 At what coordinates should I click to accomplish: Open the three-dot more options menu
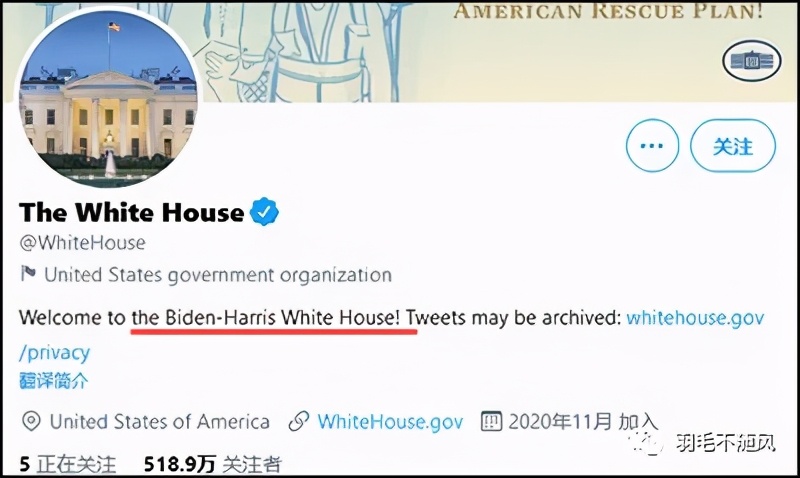click(x=652, y=146)
